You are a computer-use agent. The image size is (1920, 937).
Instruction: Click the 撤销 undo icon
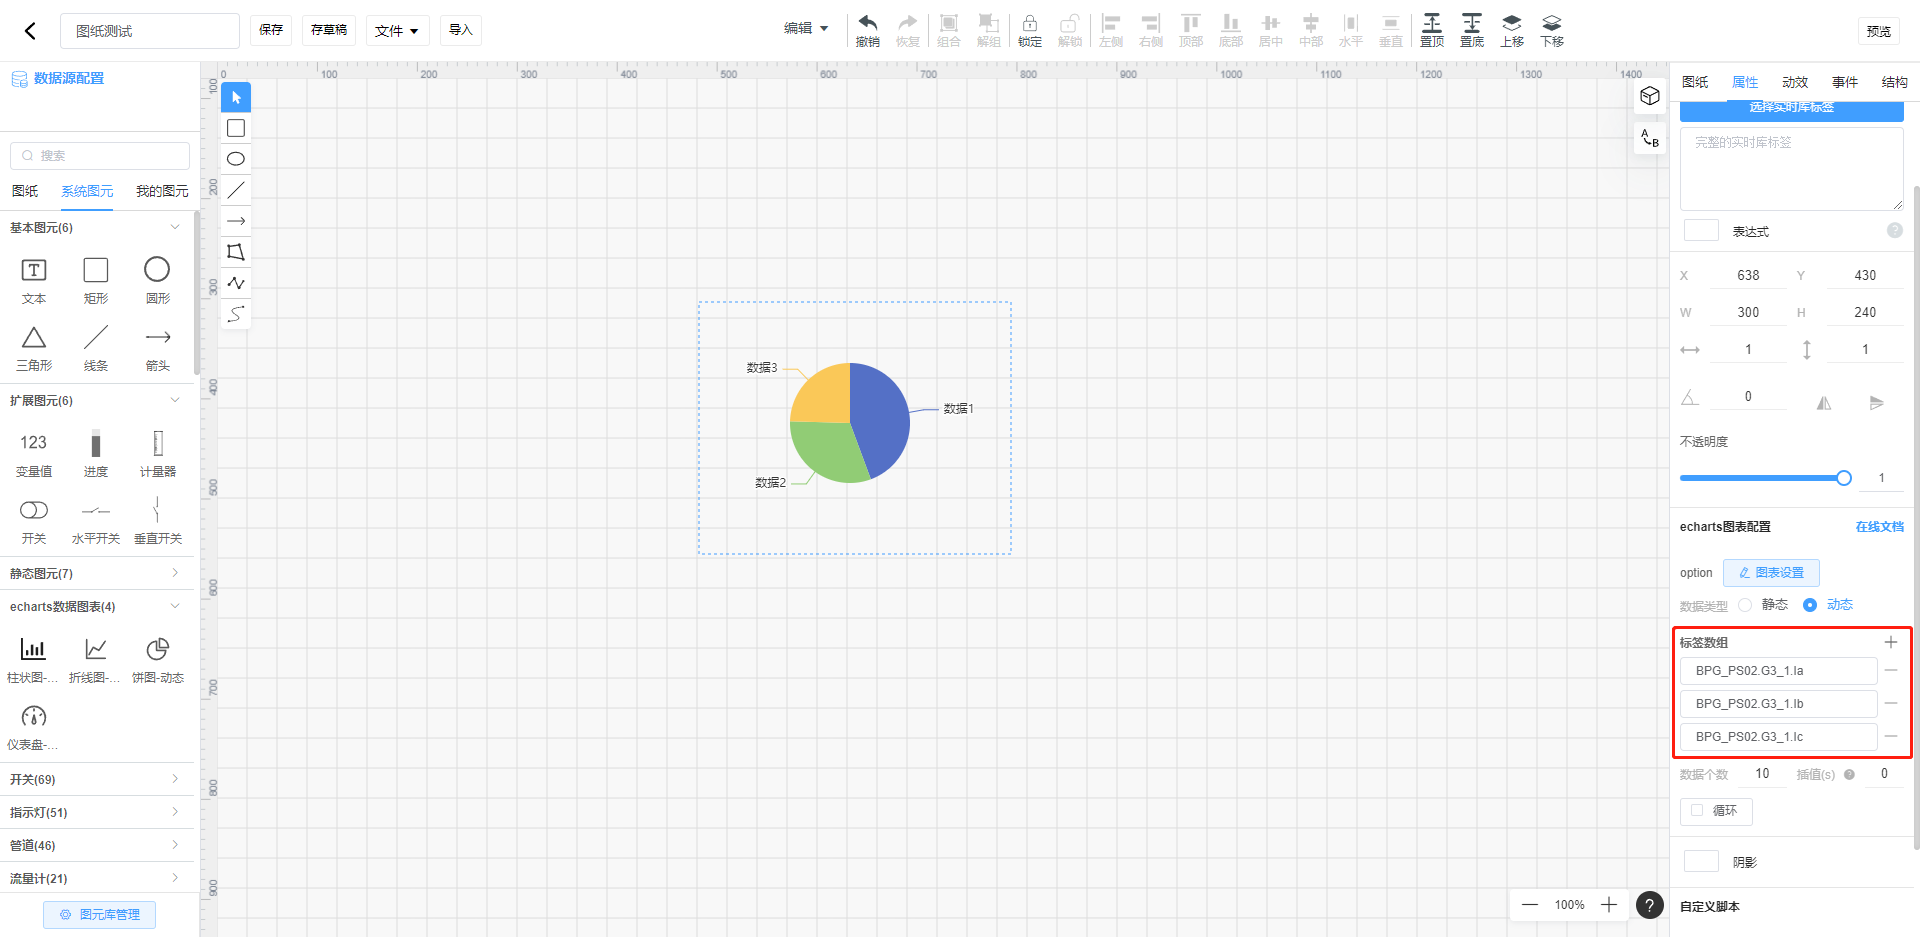click(867, 30)
